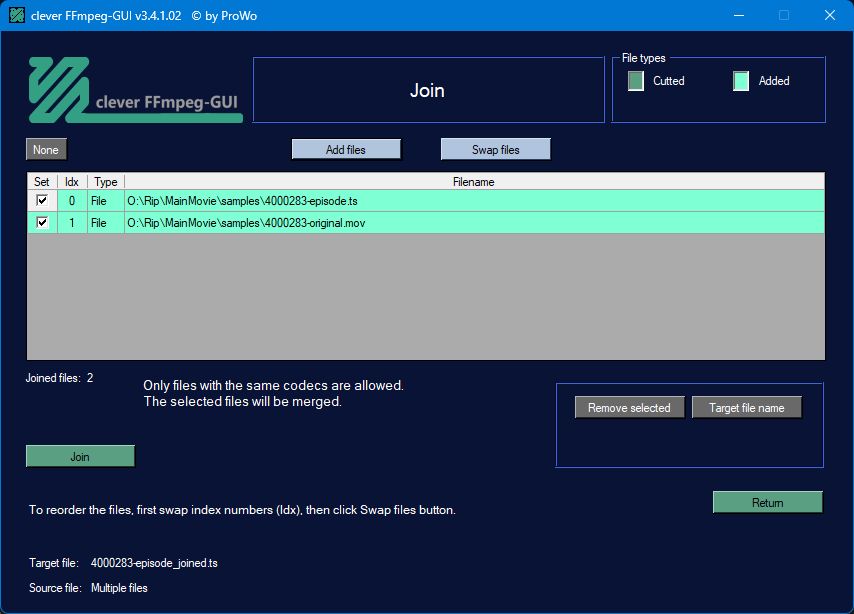
Task: Click the Filename column header
Action: [474, 181]
